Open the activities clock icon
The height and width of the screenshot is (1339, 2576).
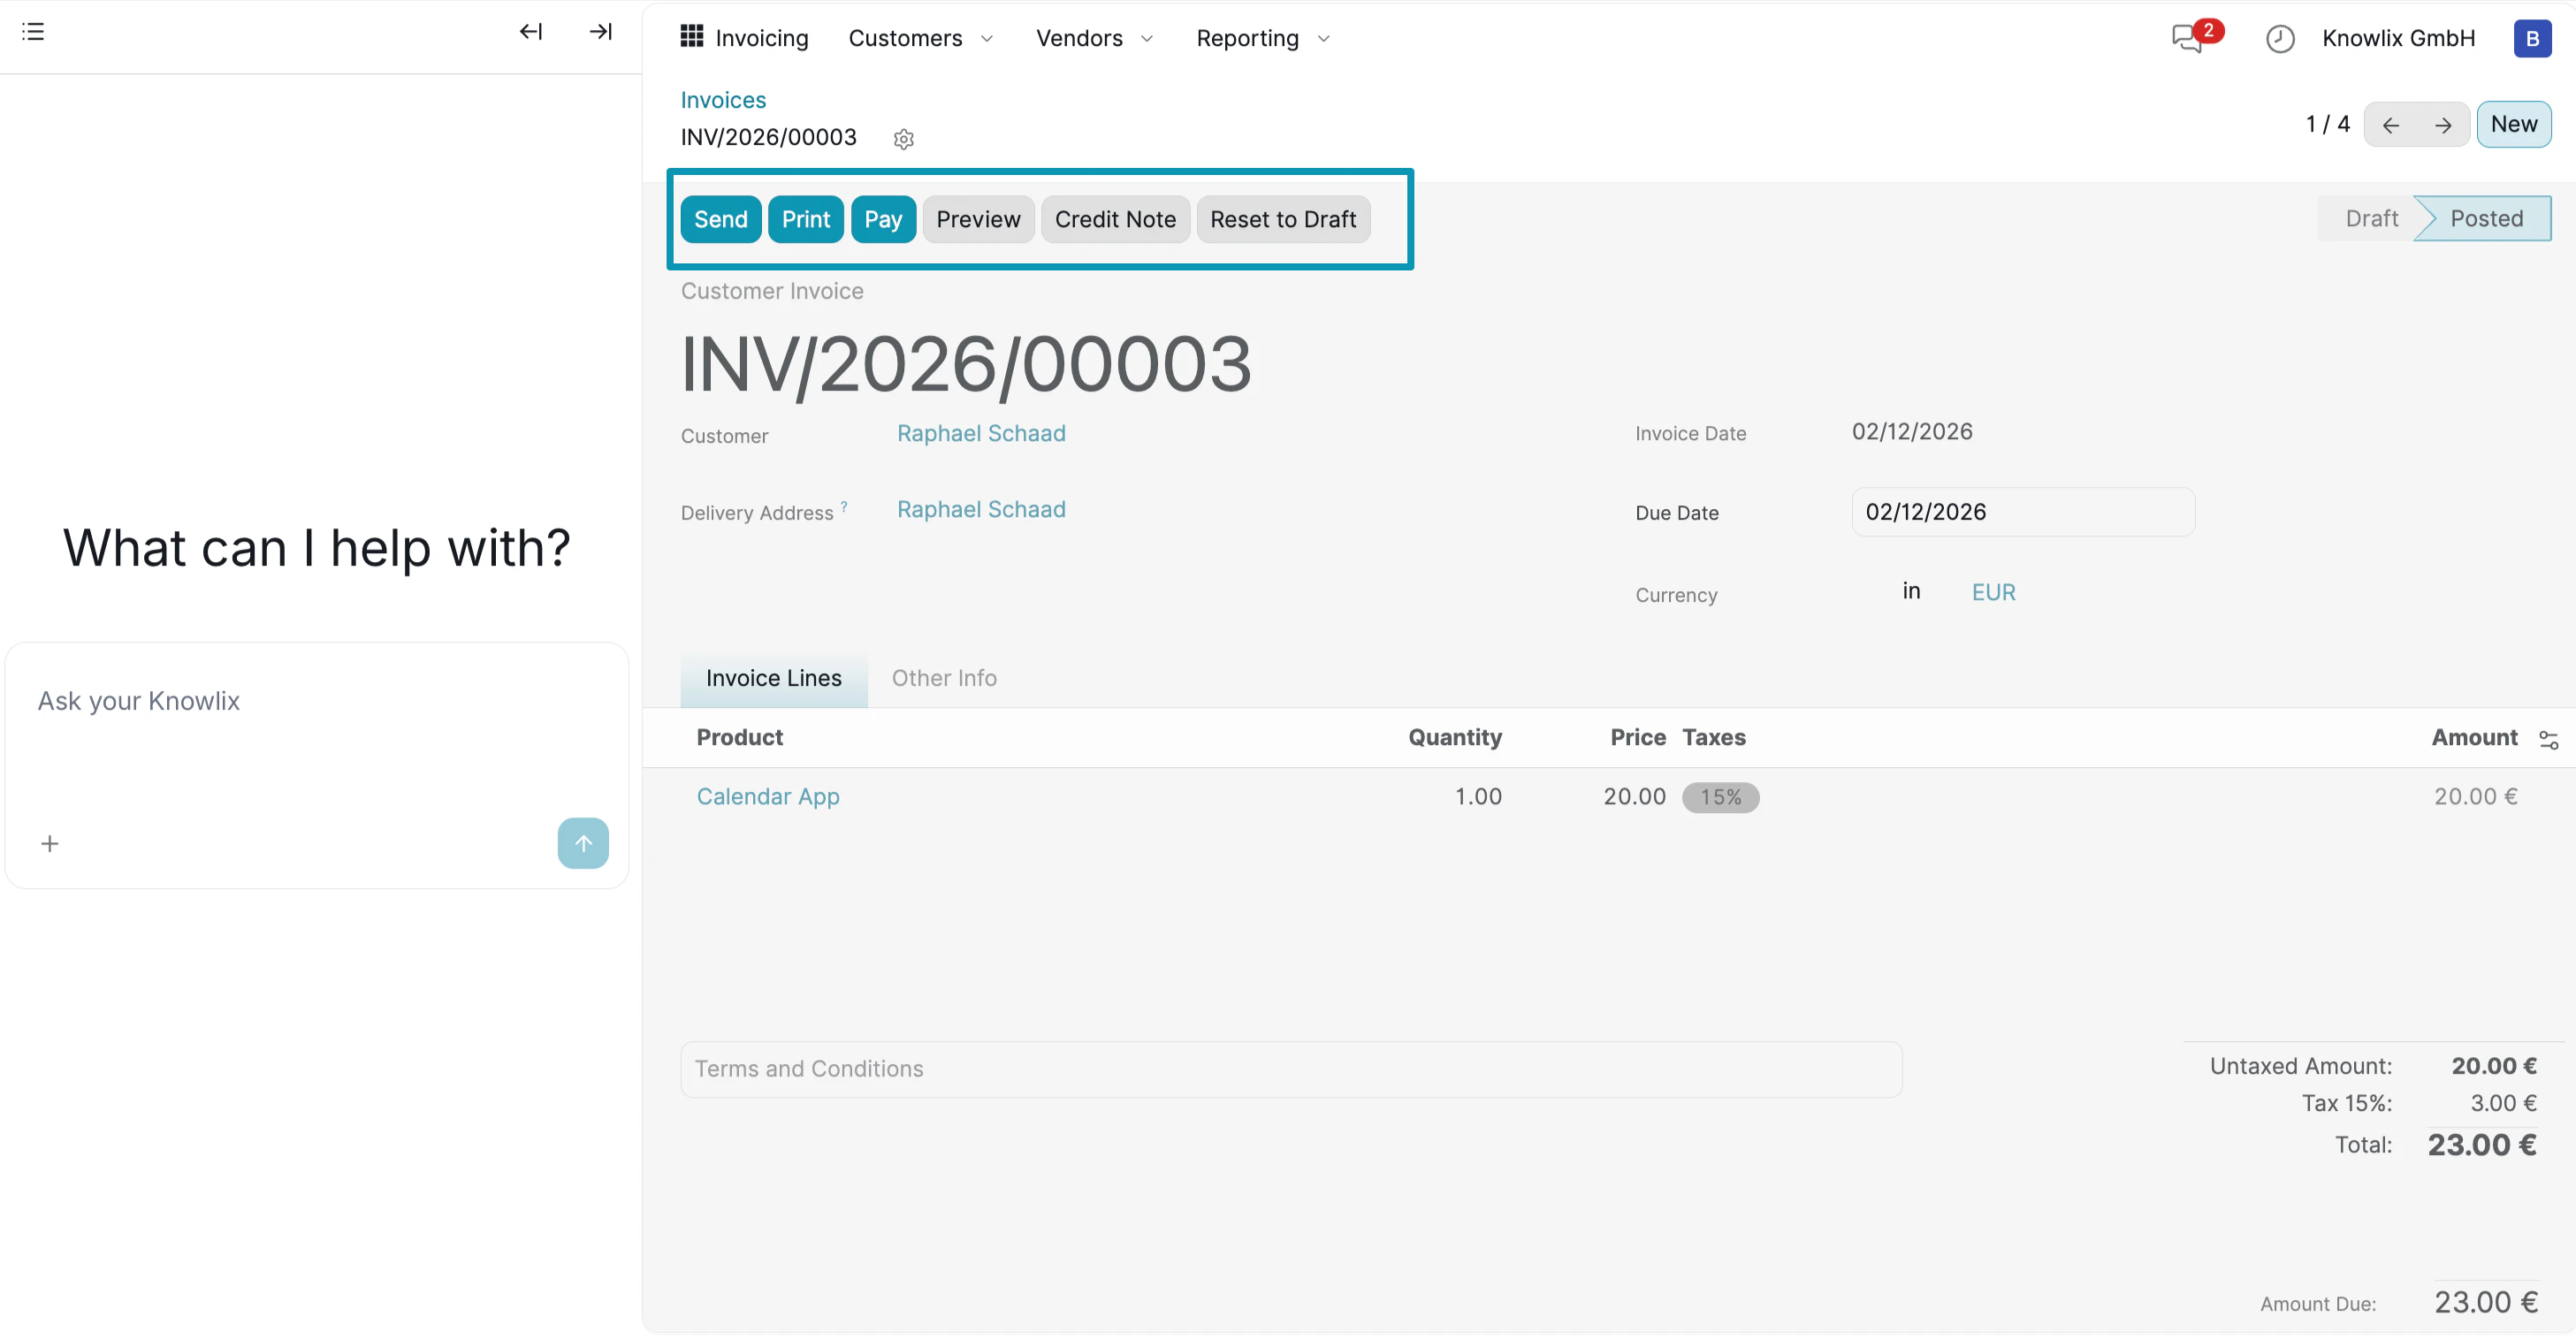point(2281,38)
